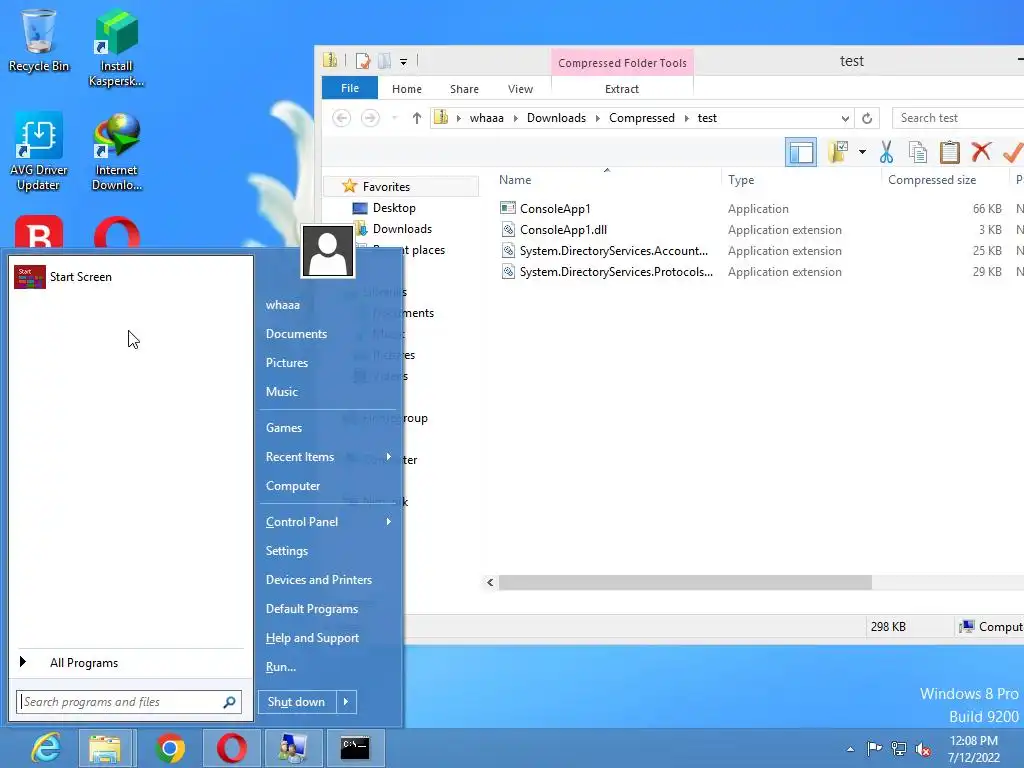The height and width of the screenshot is (768, 1024).
Task: Click the Properties quick access icon
Action: pos(362,61)
